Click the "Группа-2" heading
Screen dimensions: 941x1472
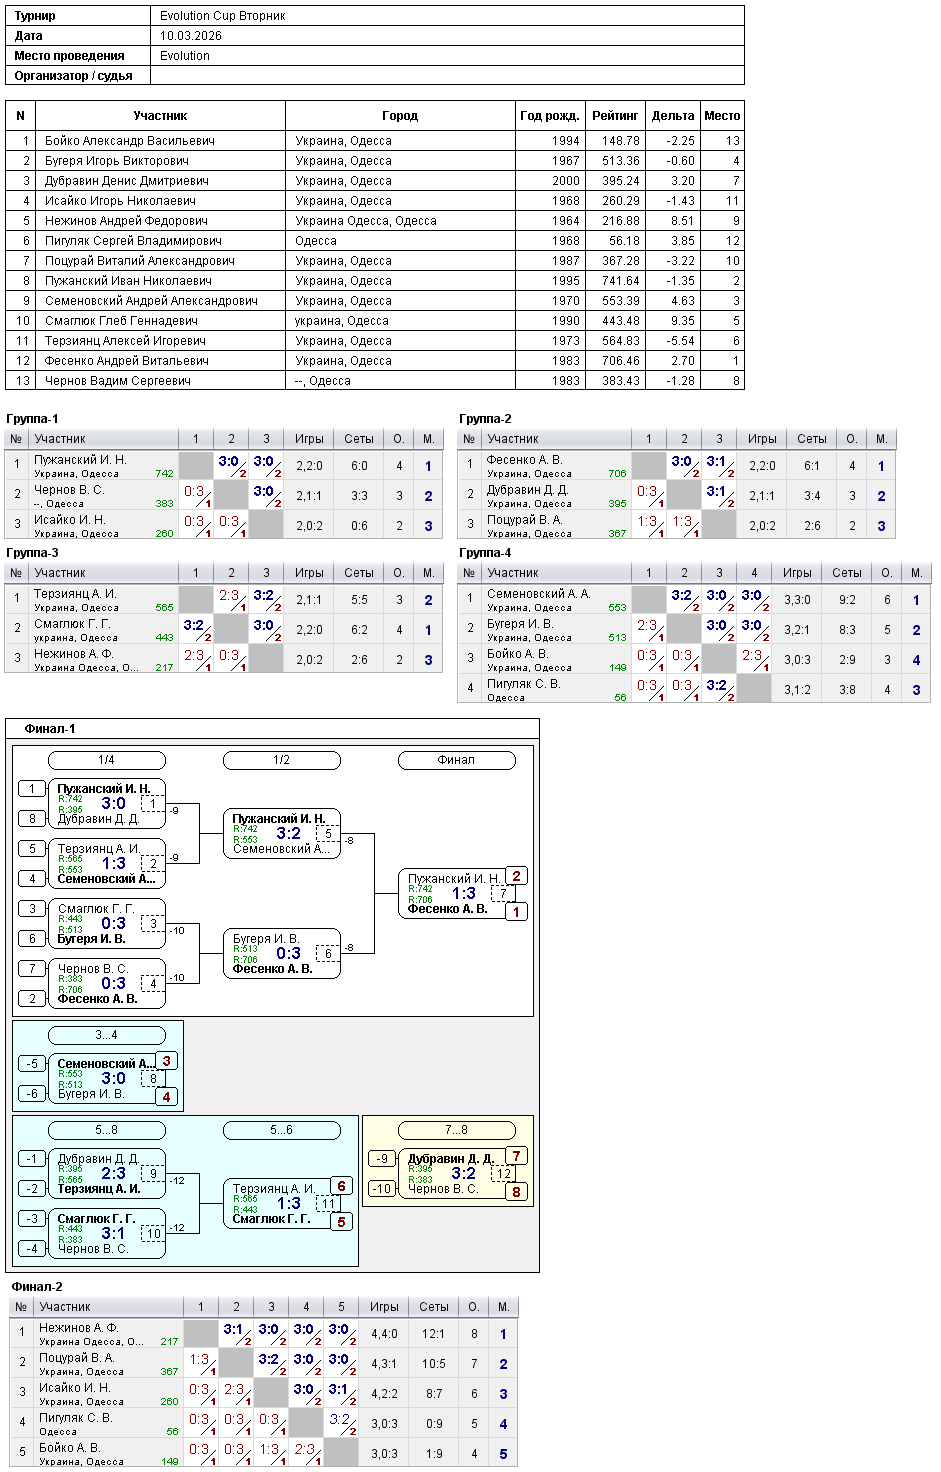pos(485,419)
